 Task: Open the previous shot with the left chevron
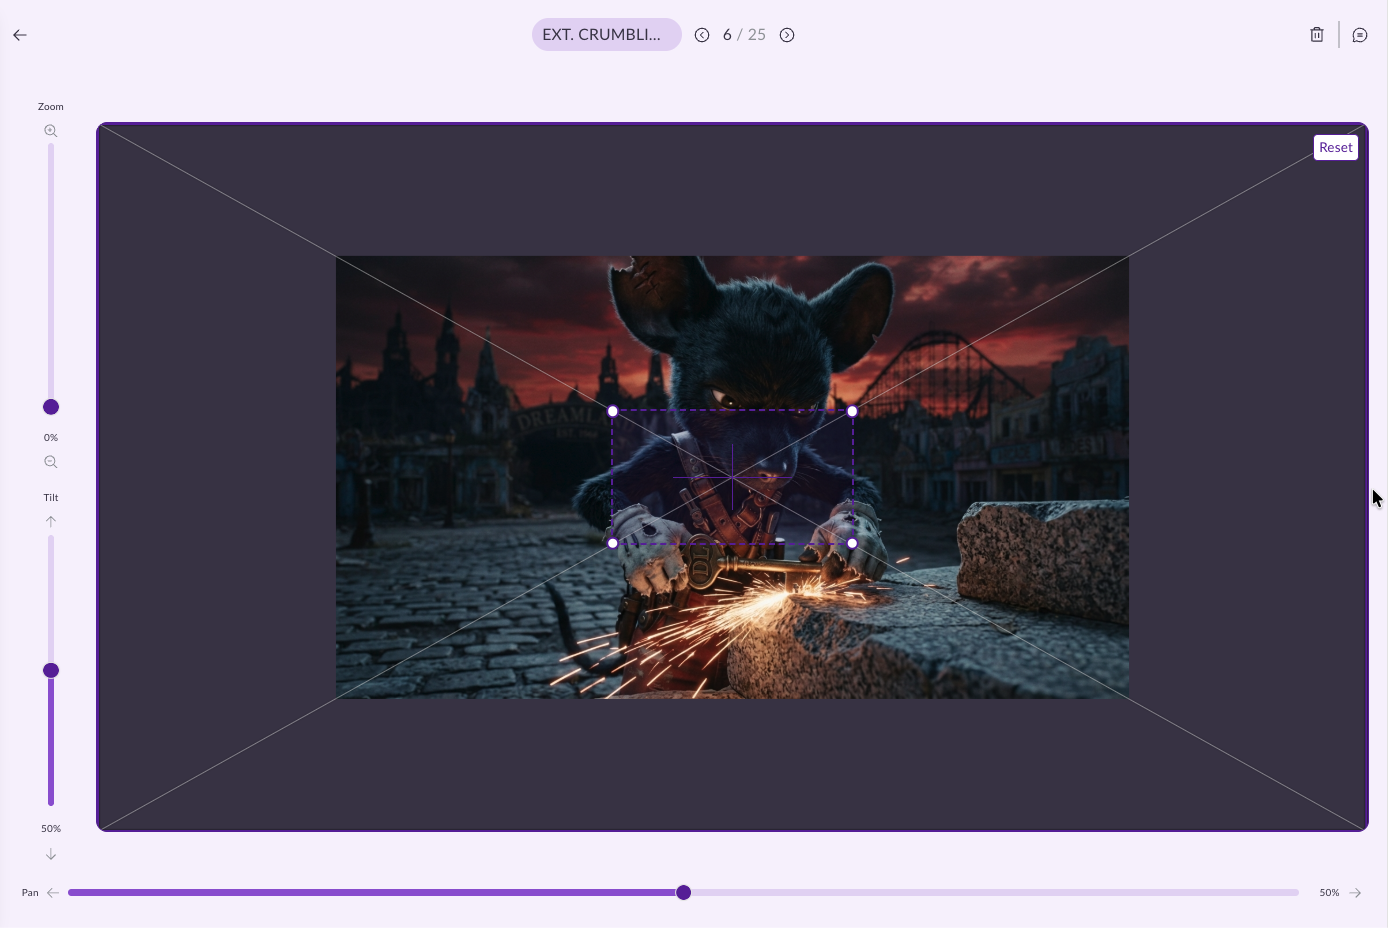tap(702, 35)
